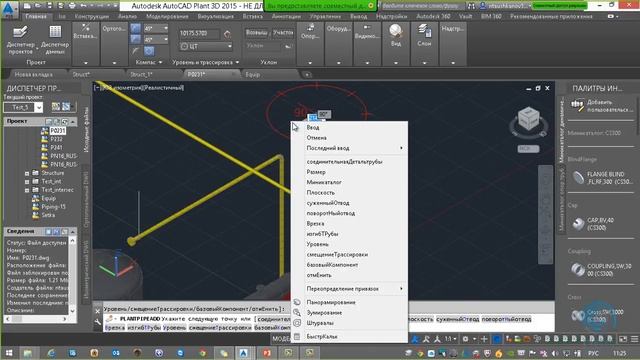Viewport: 640px width, 360px height.
Task: Click суженныйОтвод option in command line
Action: coord(457,319)
